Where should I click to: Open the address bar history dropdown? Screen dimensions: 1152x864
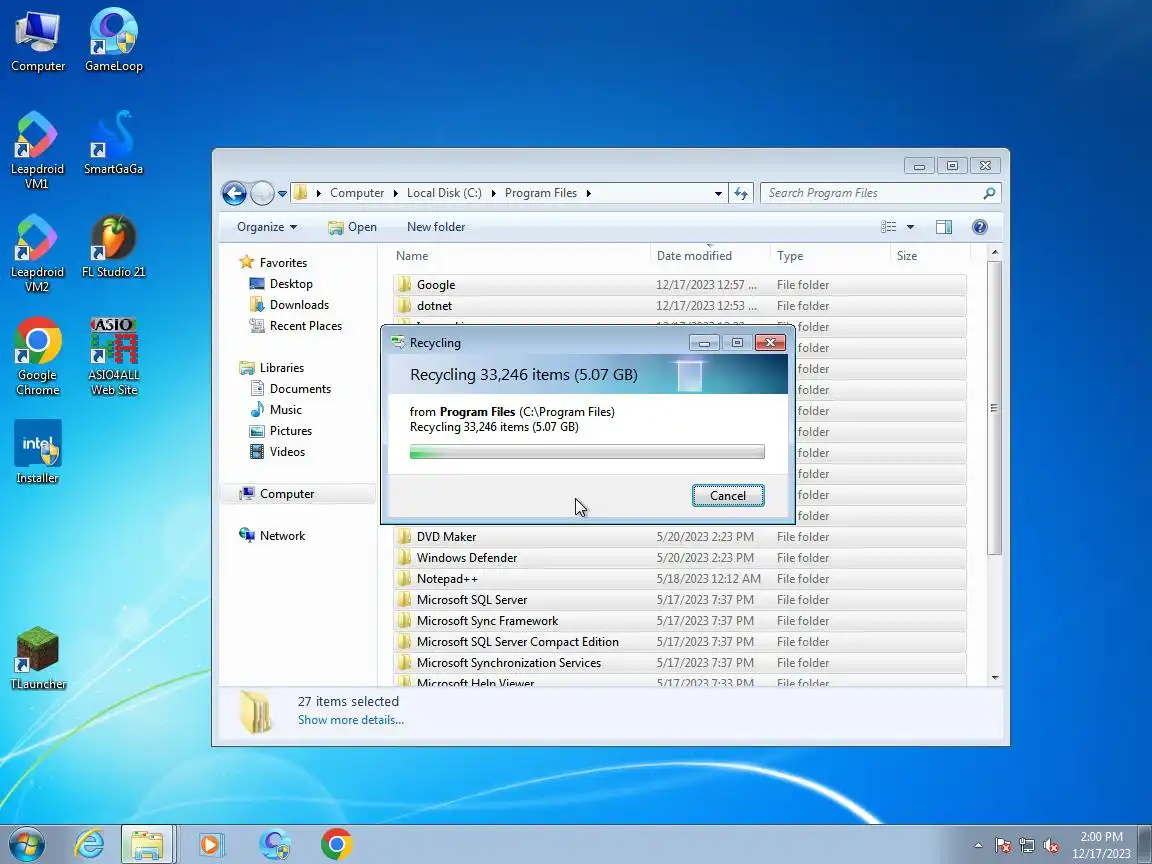[718, 193]
